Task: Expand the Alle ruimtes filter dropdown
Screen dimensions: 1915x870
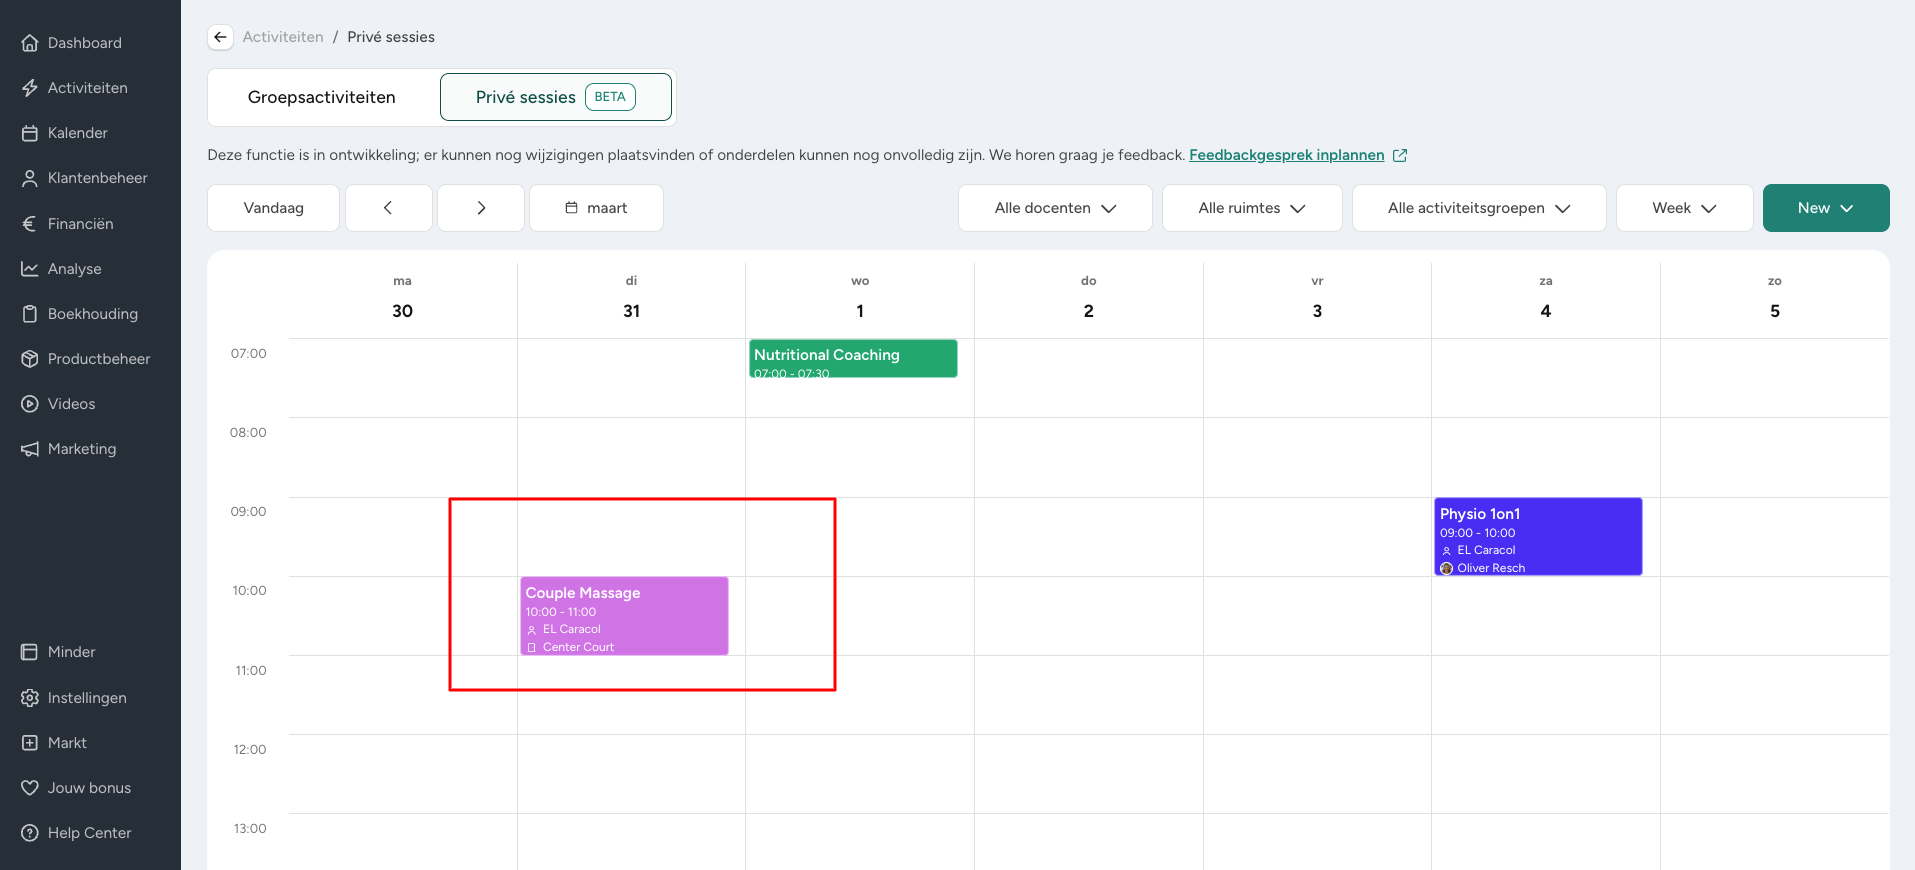Action: pos(1252,208)
